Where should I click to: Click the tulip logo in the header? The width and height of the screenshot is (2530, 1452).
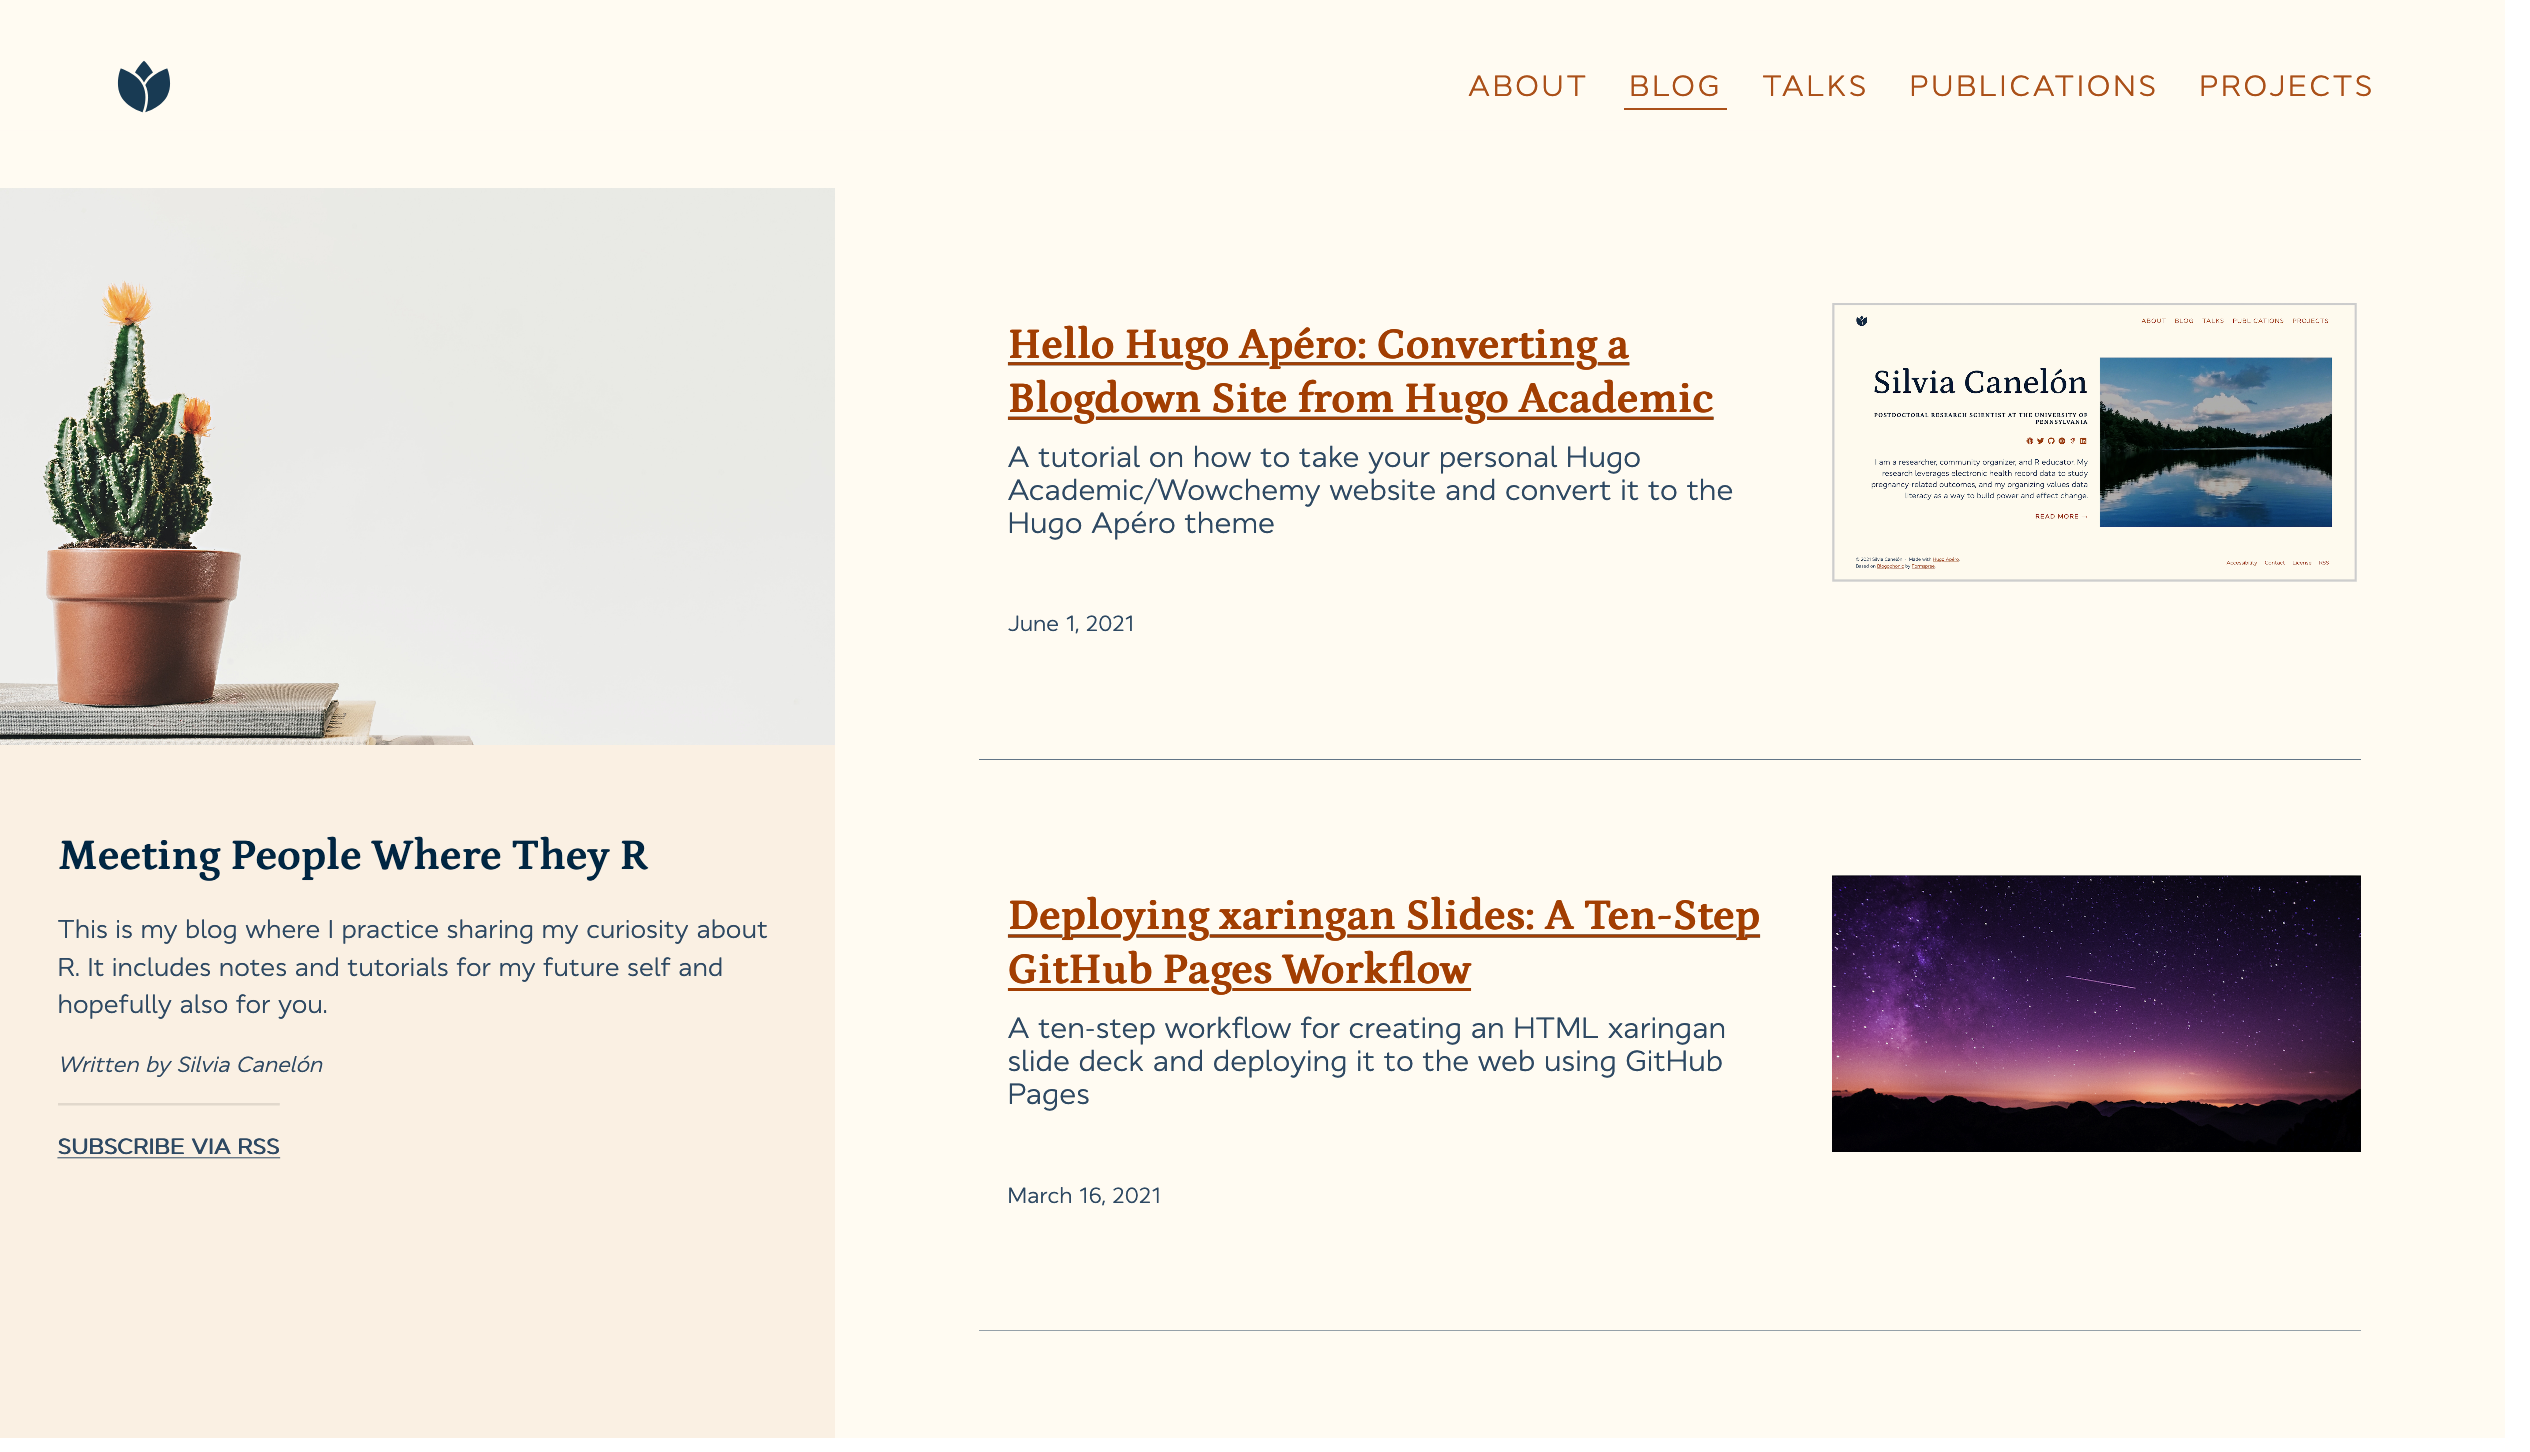[144, 87]
